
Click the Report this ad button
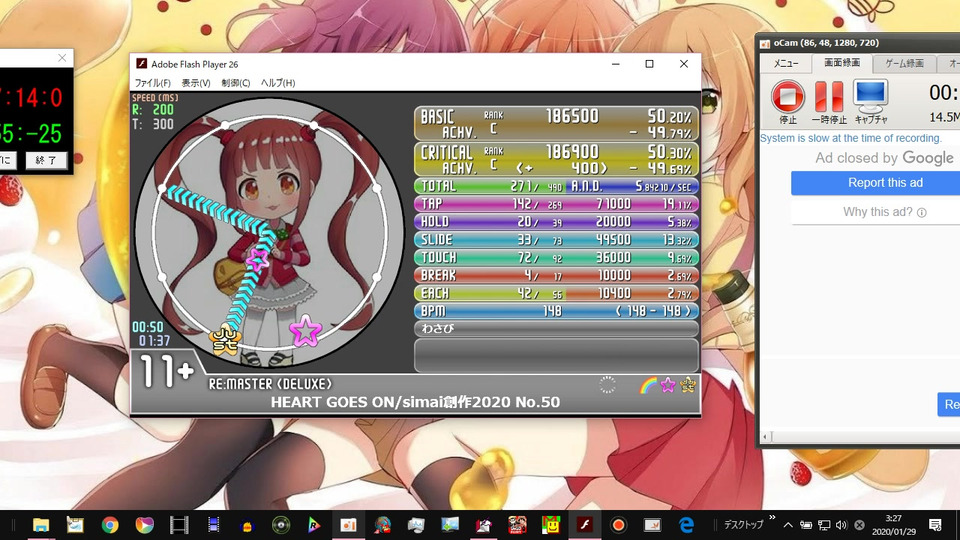coord(885,183)
